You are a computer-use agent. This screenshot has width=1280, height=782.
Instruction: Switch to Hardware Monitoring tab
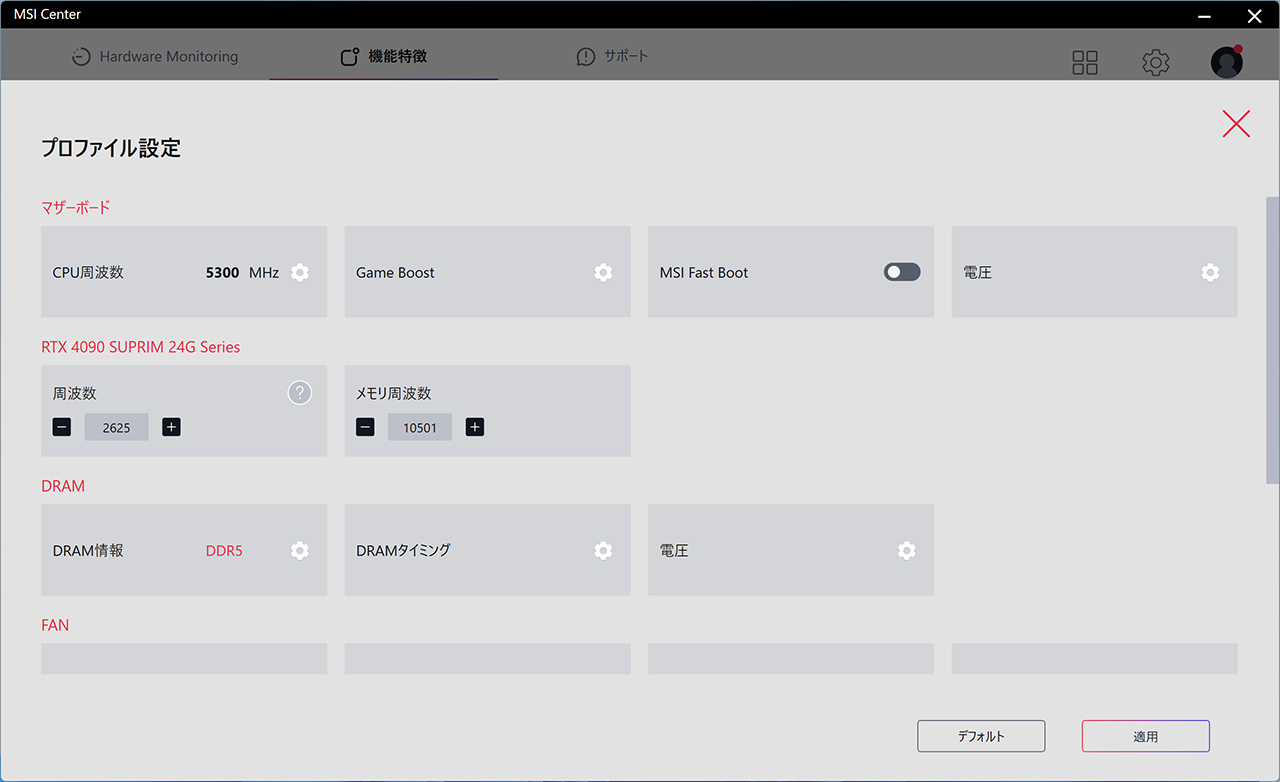point(155,57)
